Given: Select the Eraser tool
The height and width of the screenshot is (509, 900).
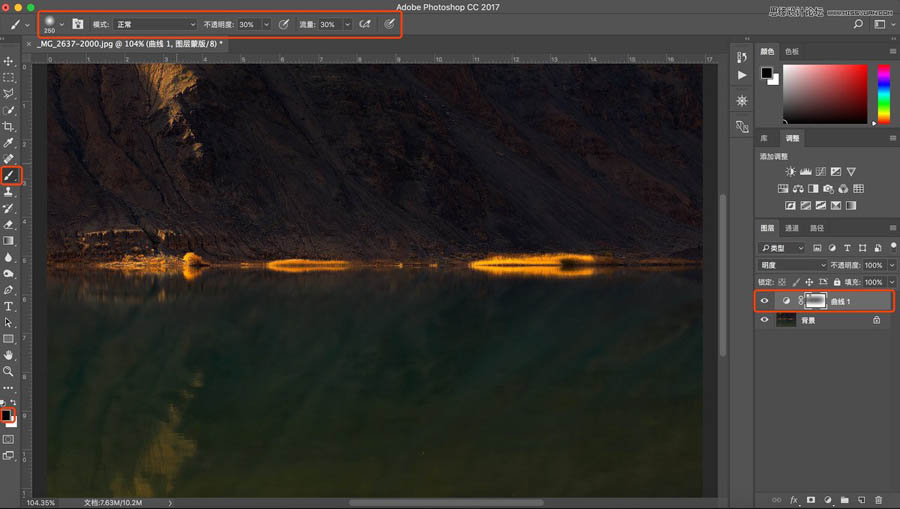Looking at the screenshot, I should (9, 225).
